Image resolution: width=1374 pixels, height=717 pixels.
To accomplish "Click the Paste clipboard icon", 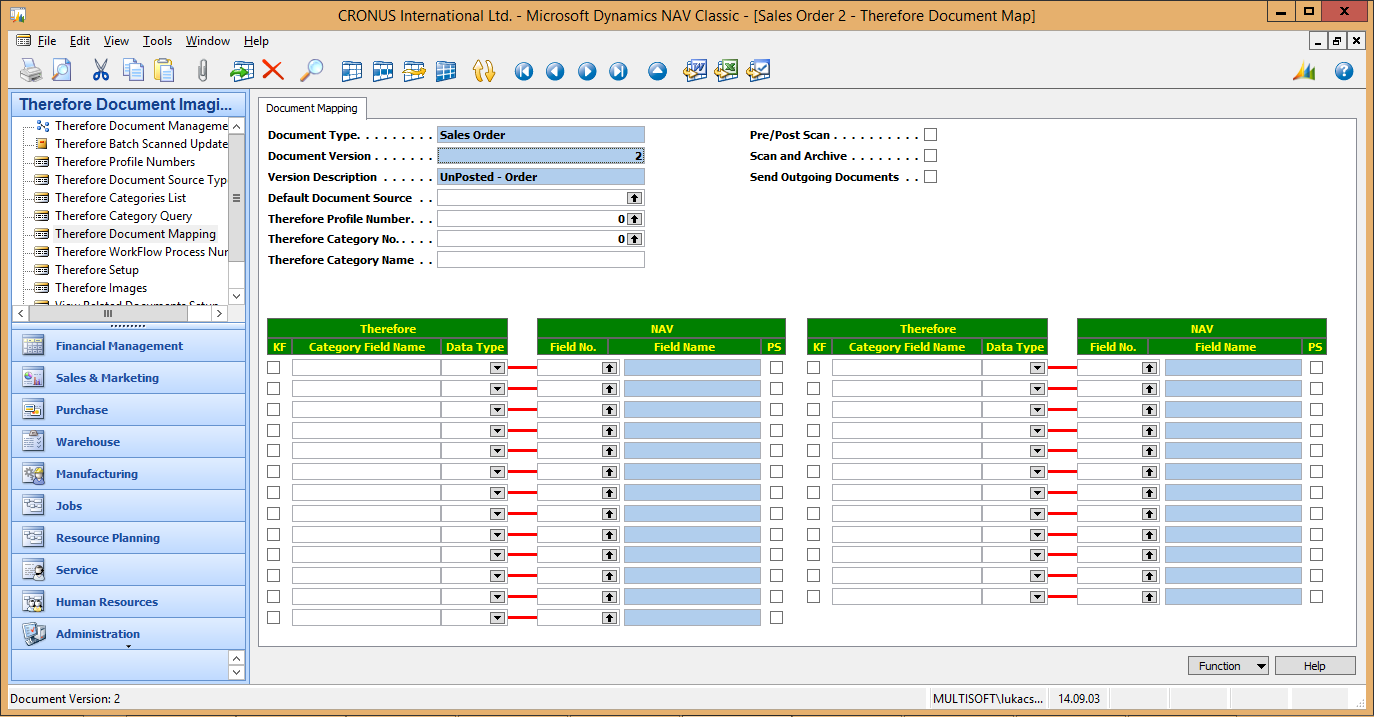I will (x=164, y=70).
